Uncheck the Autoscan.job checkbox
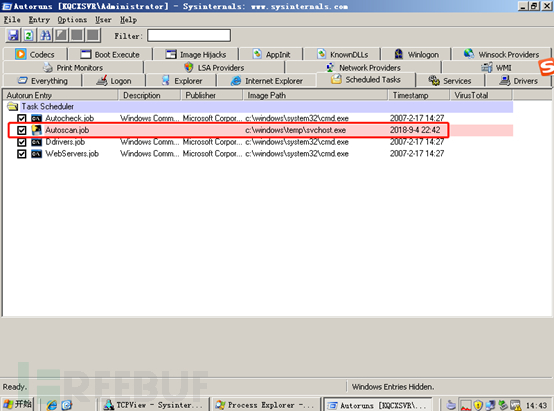Image resolution: width=554 pixels, height=411 pixels. (22, 130)
